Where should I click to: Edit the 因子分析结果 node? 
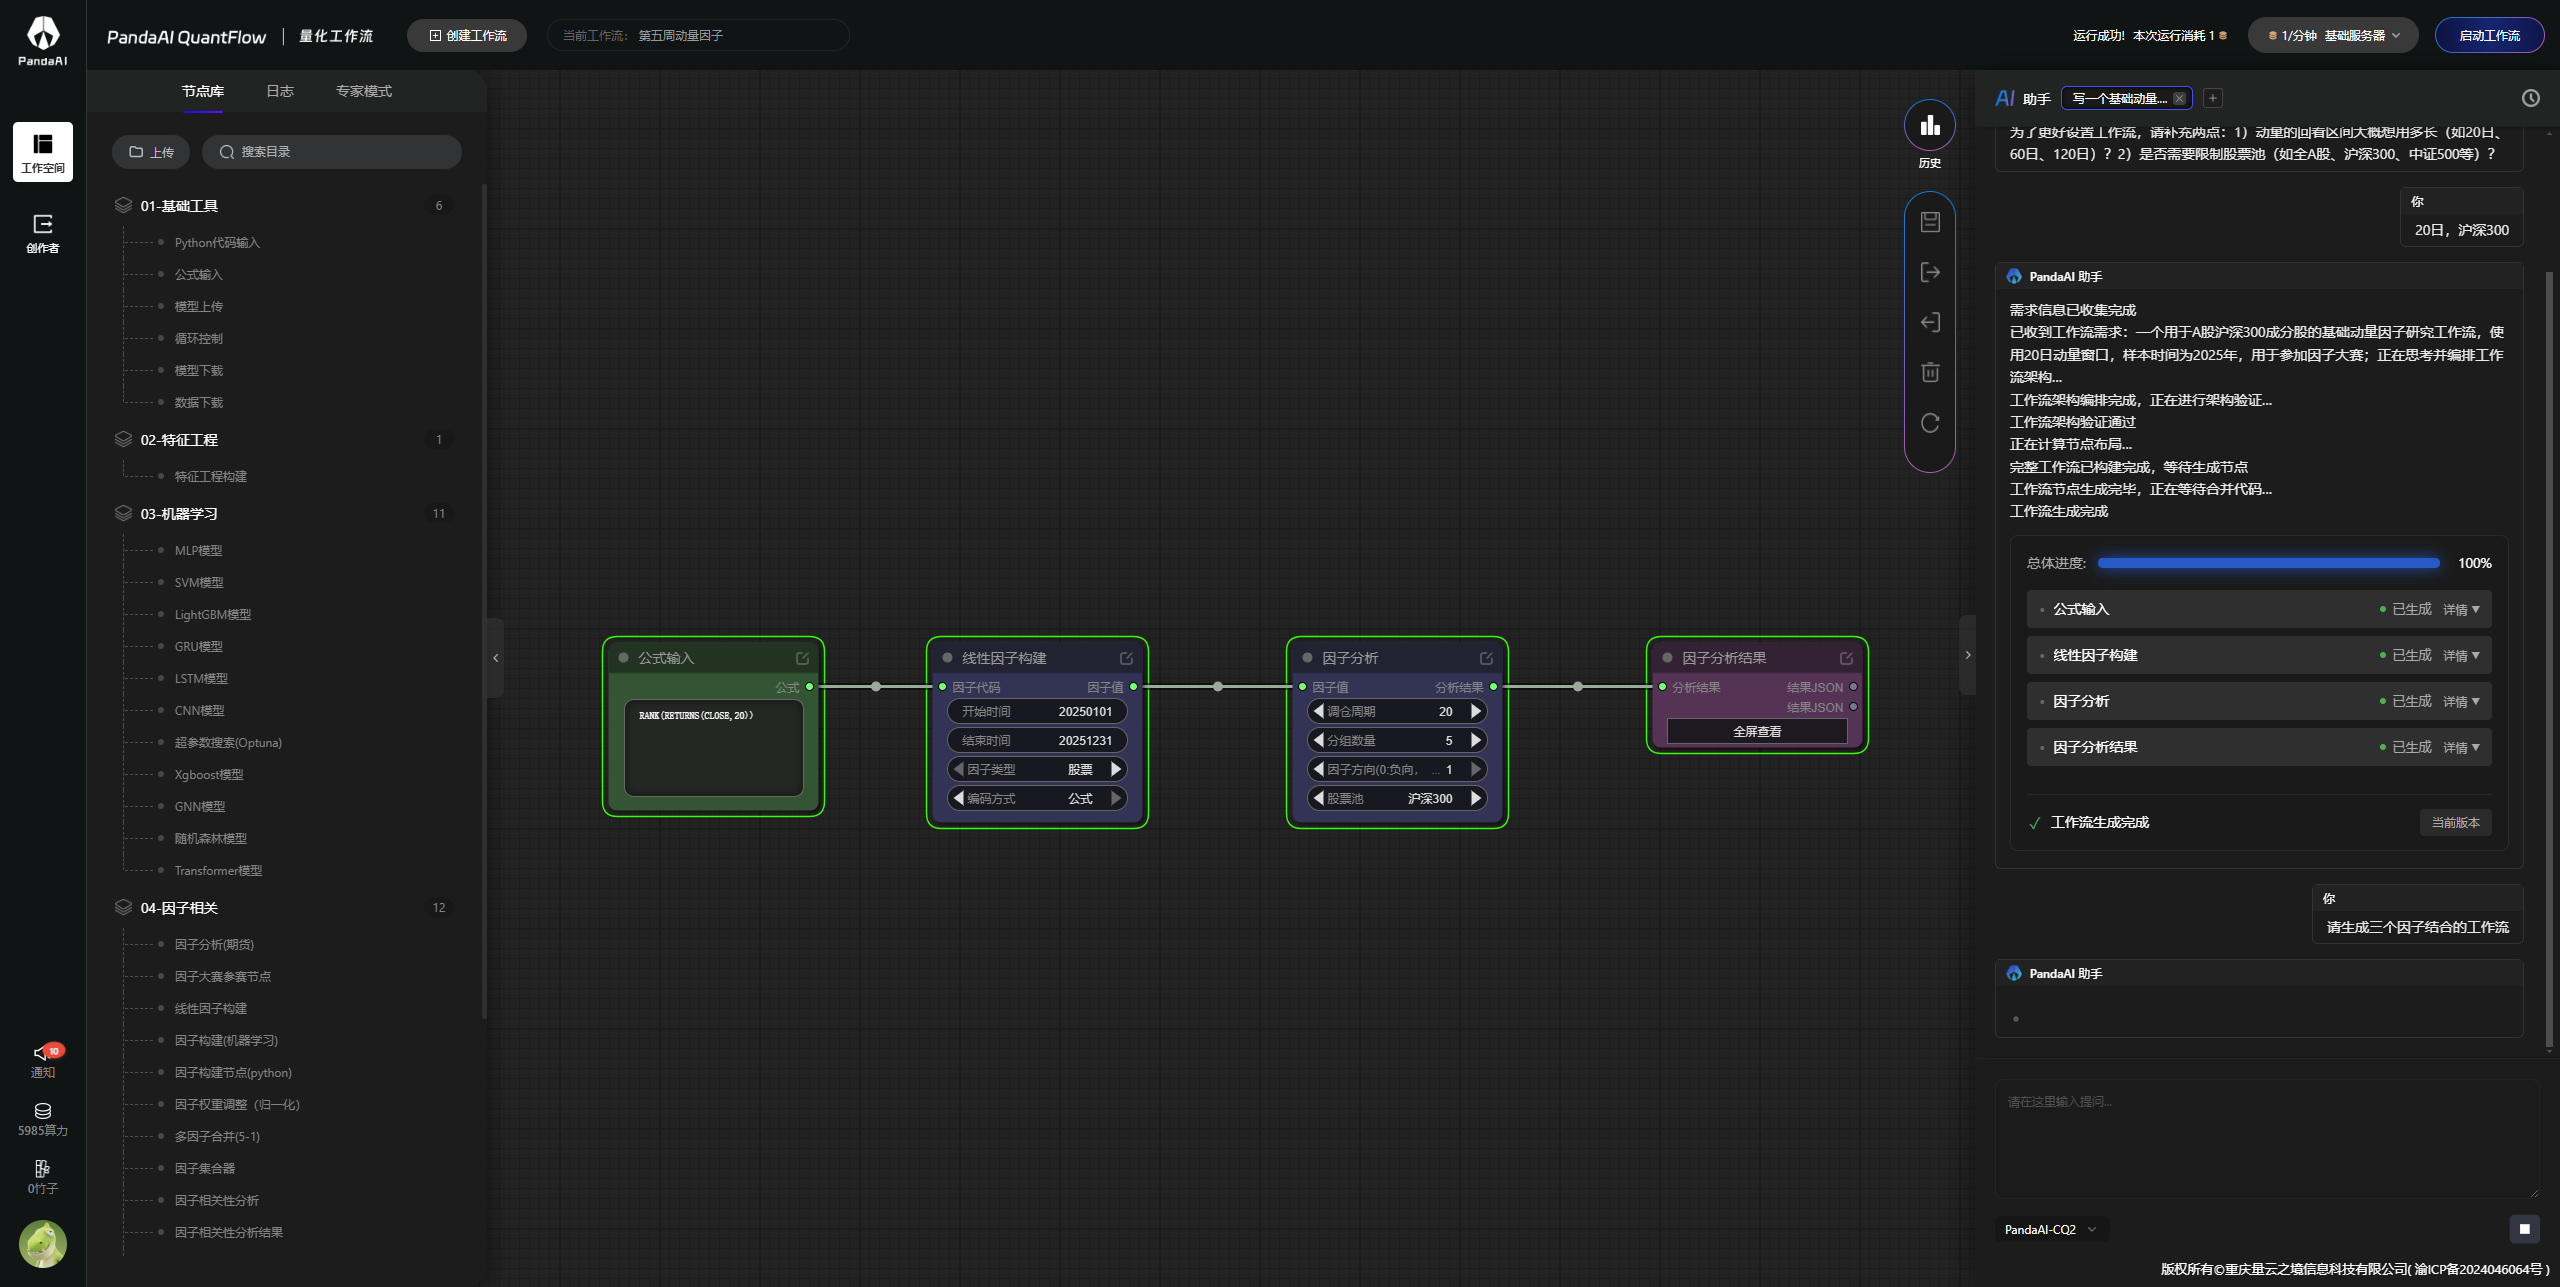click(1846, 658)
